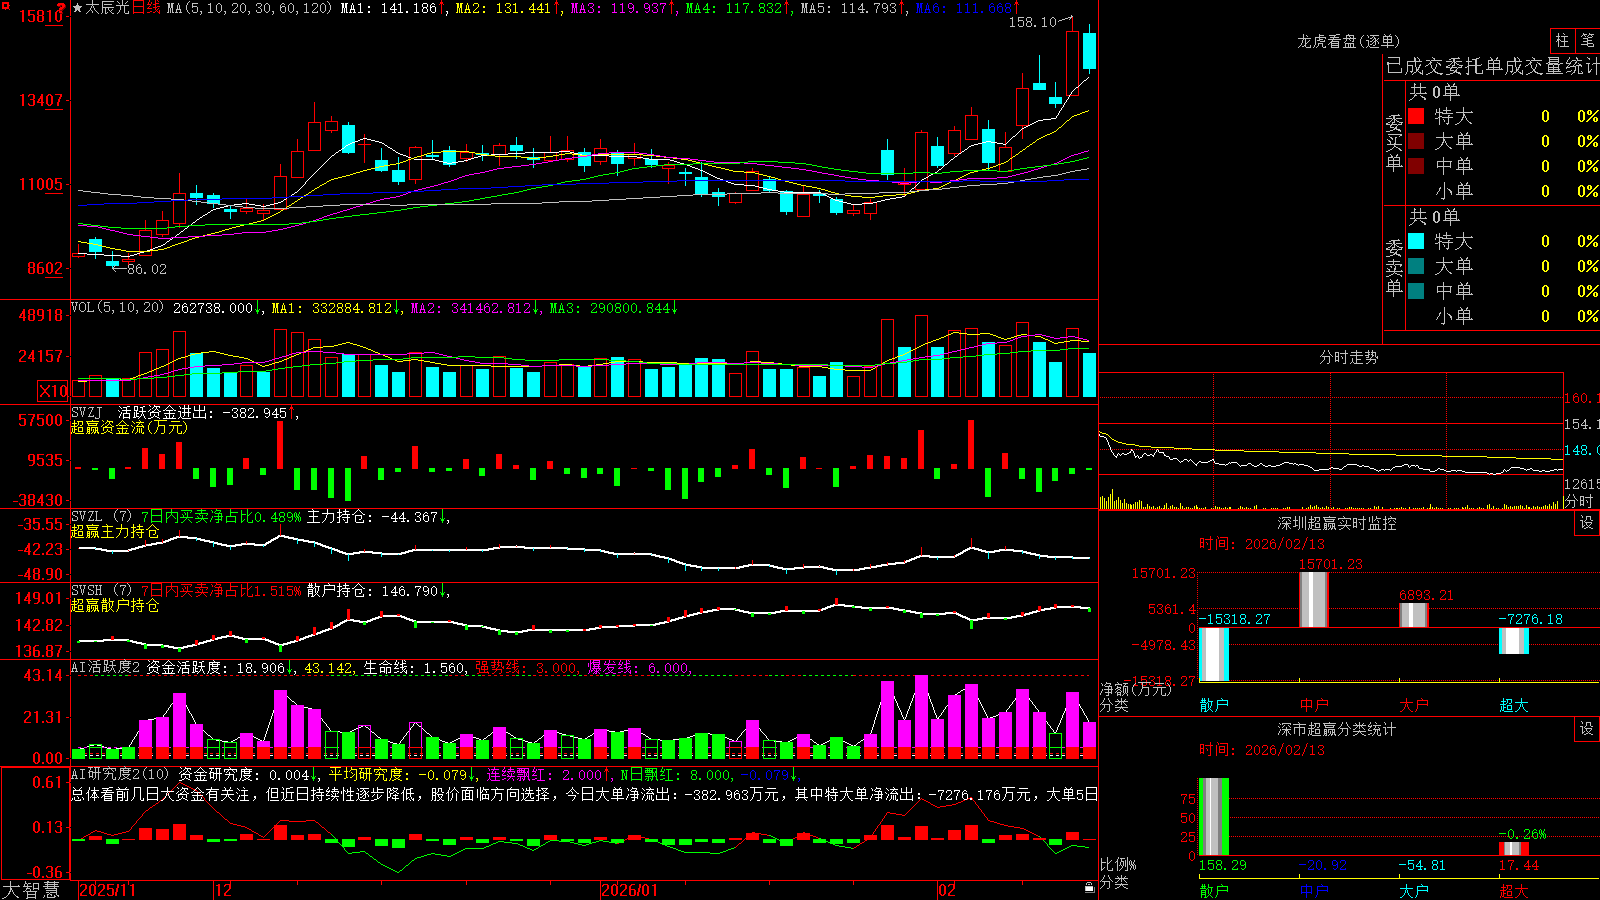Click the SVSH (7) indicator name
The image size is (1600, 900).
click(101, 591)
